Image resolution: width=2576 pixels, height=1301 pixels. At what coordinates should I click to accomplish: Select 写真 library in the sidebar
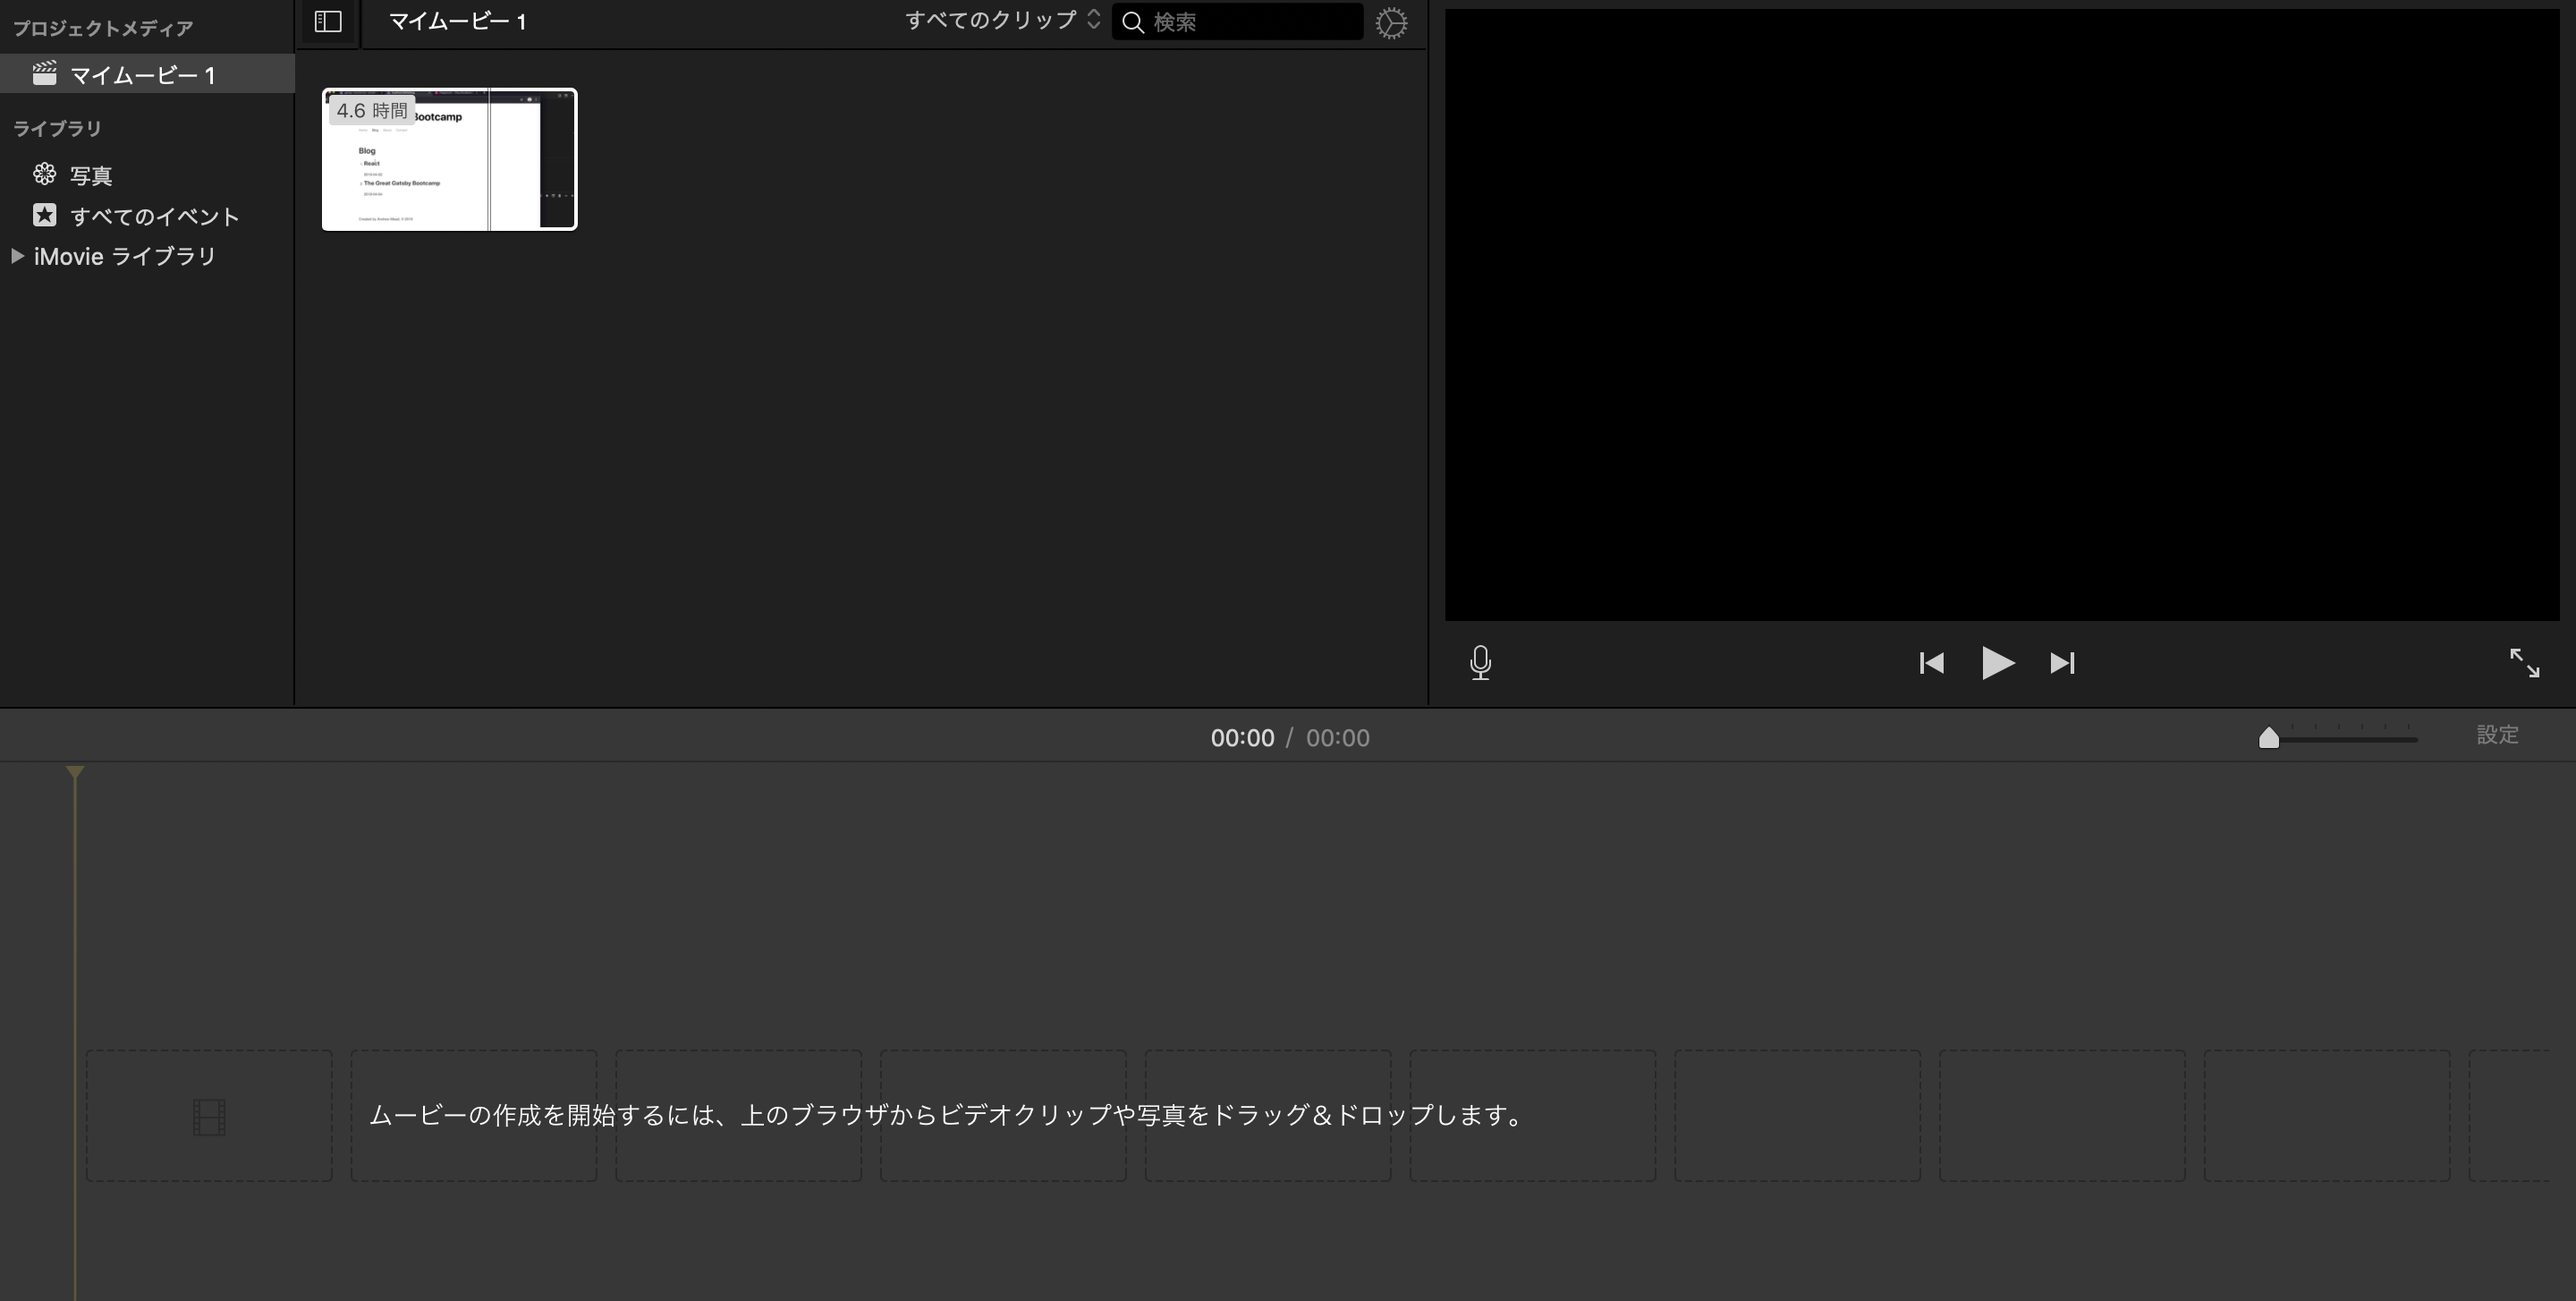[x=91, y=176]
